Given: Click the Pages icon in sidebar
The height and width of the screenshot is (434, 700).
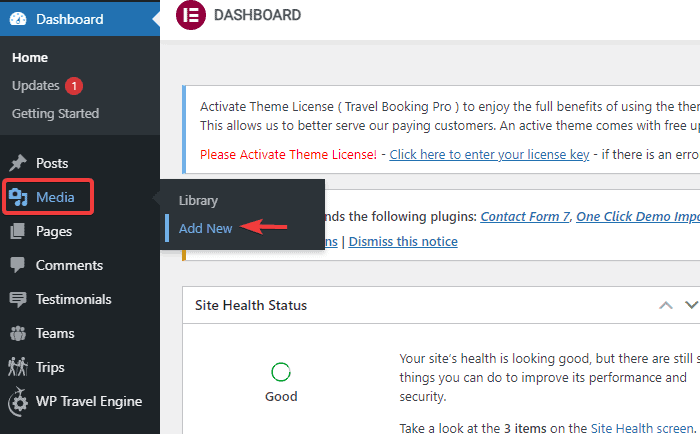Looking at the screenshot, I should click(x=18, y=231).
